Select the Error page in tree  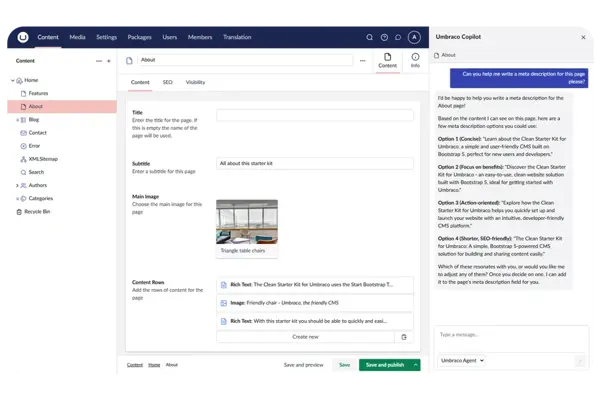[34, 146]
